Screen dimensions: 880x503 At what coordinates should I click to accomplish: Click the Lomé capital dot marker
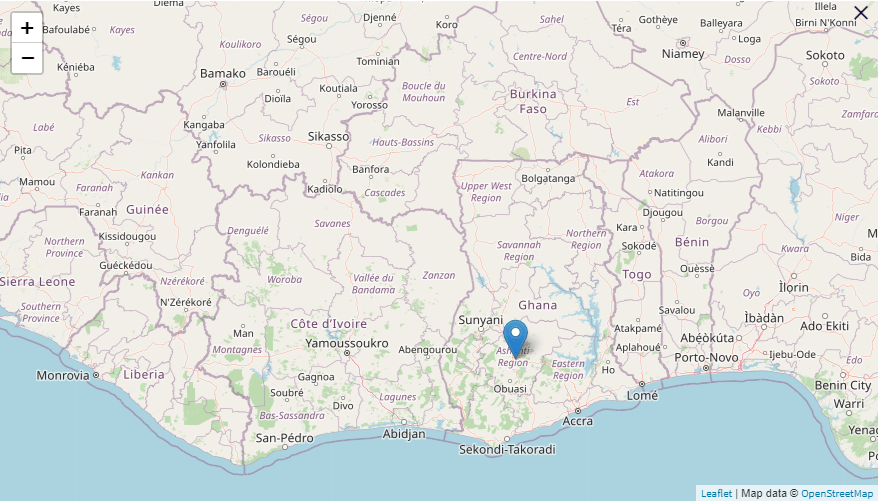pyautogui.click(x=642, y=385)
